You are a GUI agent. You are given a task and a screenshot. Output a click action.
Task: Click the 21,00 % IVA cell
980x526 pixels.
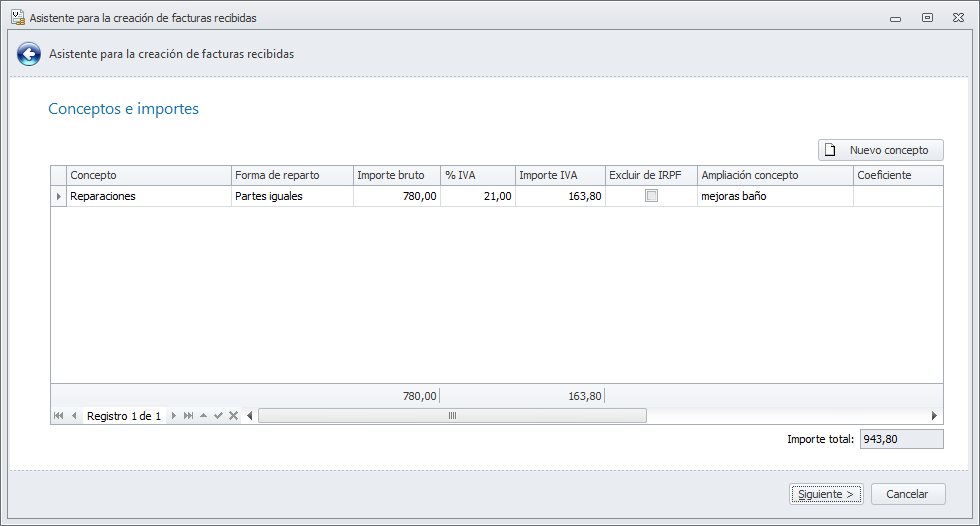(x=478, y=196)
